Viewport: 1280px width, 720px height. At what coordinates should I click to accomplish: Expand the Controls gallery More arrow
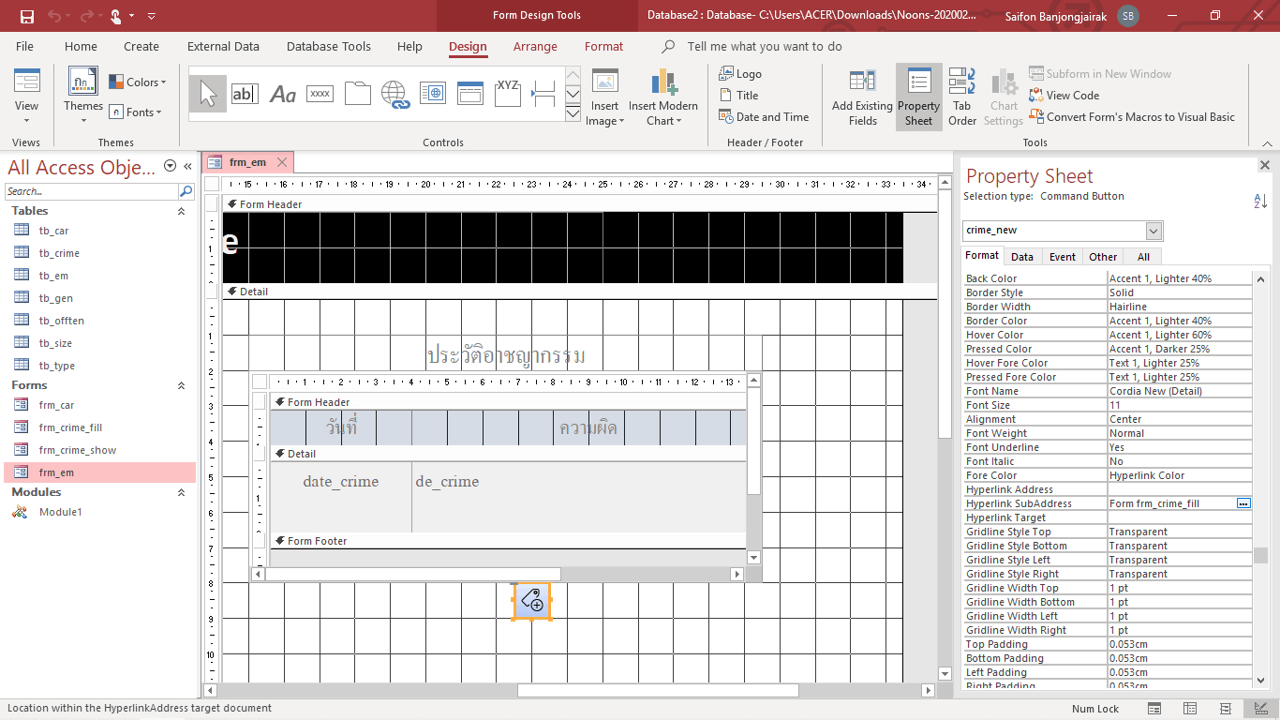pos(573,114)
